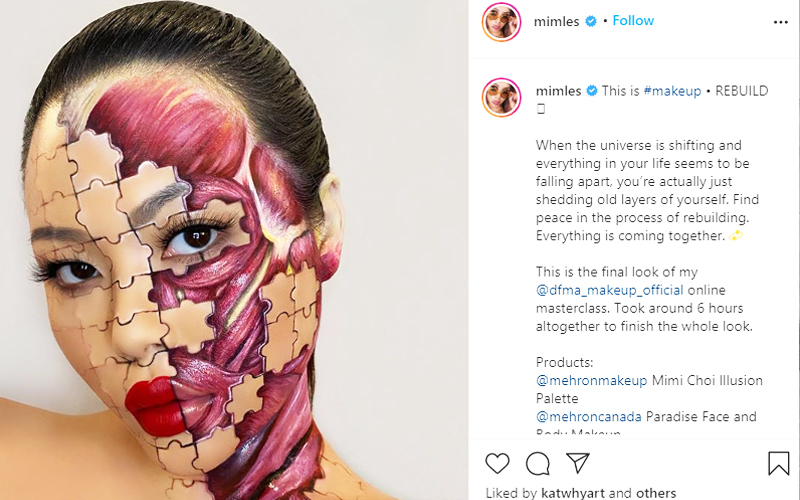Open the mimles username in the caption
Image resolution: width=800 pixels, height=500 pixels.
(x=558, y=91)
